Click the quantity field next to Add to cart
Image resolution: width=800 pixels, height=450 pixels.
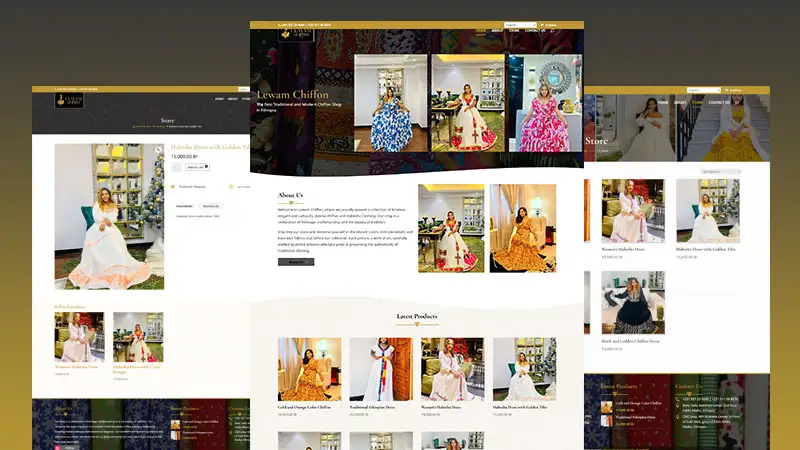(x=177, y=167)
